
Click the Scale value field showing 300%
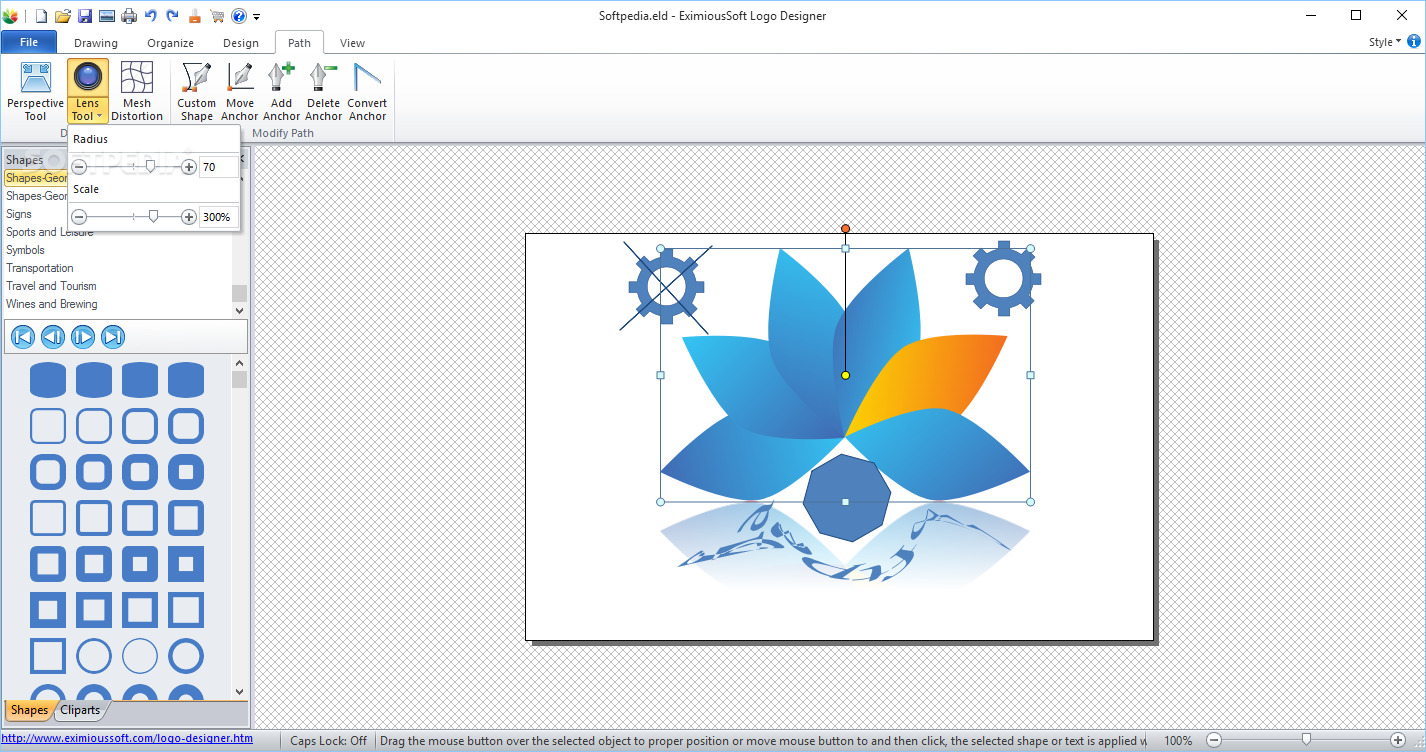point(218,217)
